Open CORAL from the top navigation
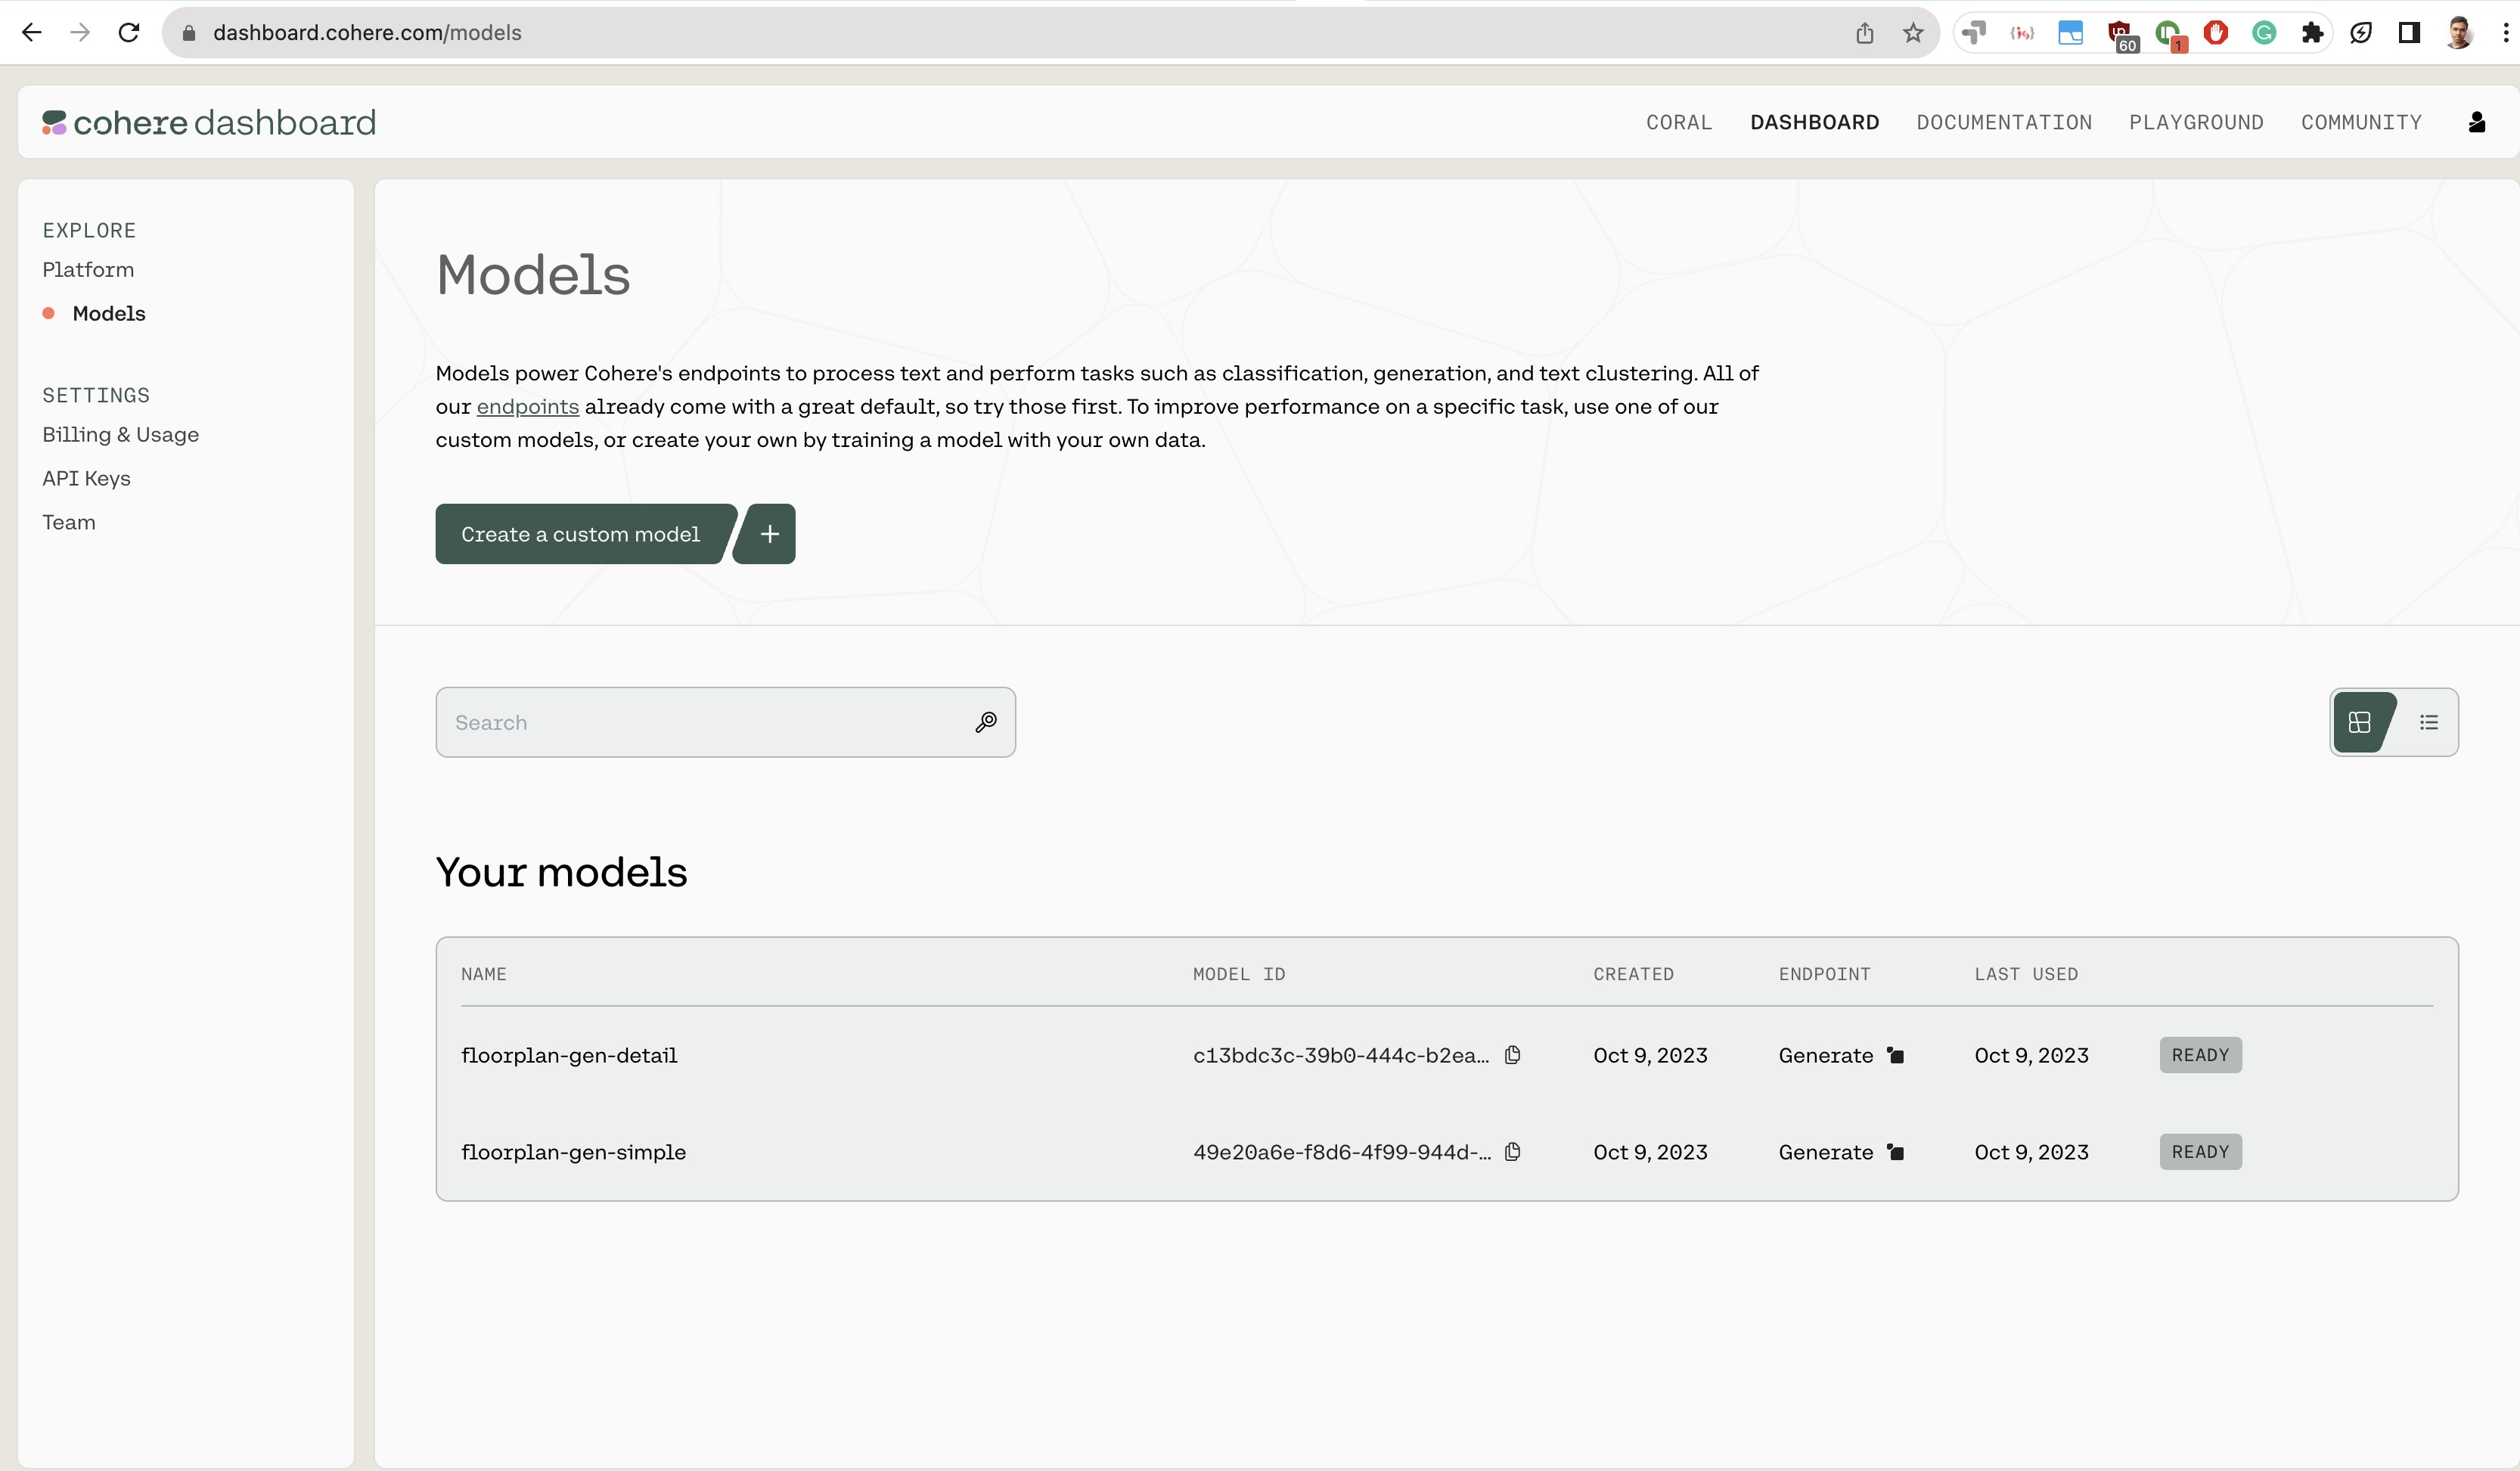Viewport: 2520px width, 1471px height. 1679,122
